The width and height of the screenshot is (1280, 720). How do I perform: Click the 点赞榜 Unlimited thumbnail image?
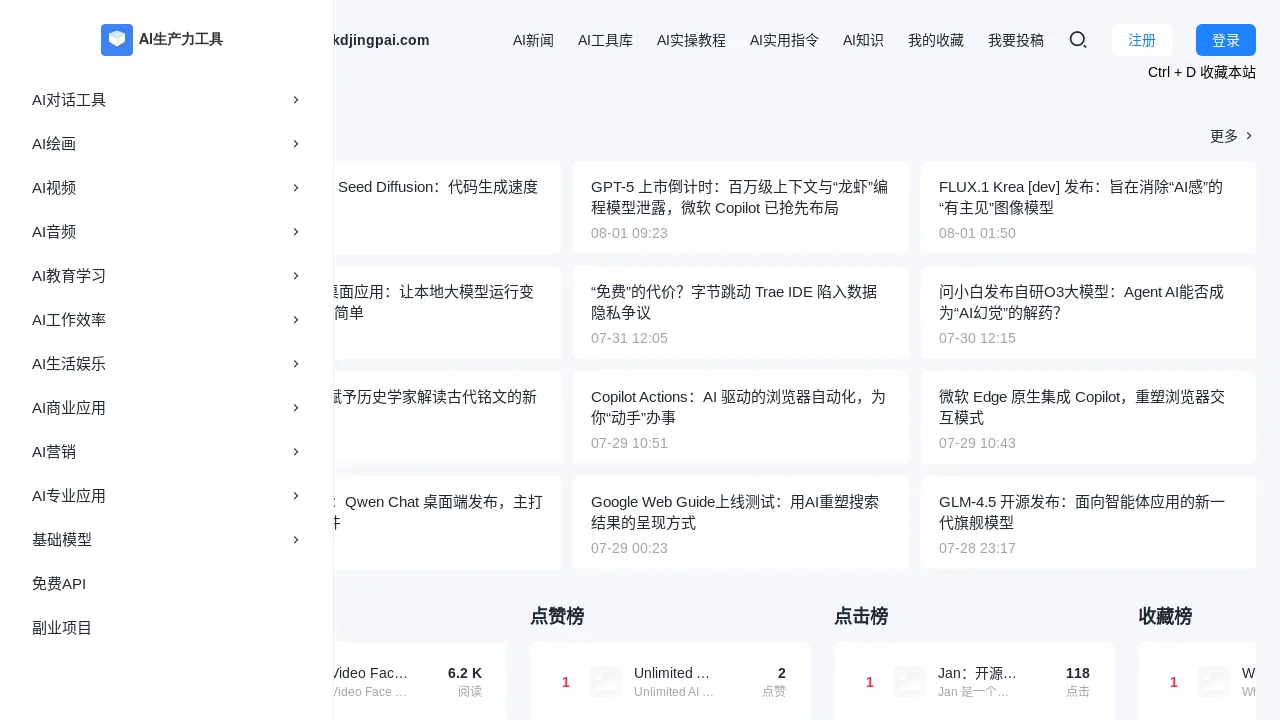[606, 682]
